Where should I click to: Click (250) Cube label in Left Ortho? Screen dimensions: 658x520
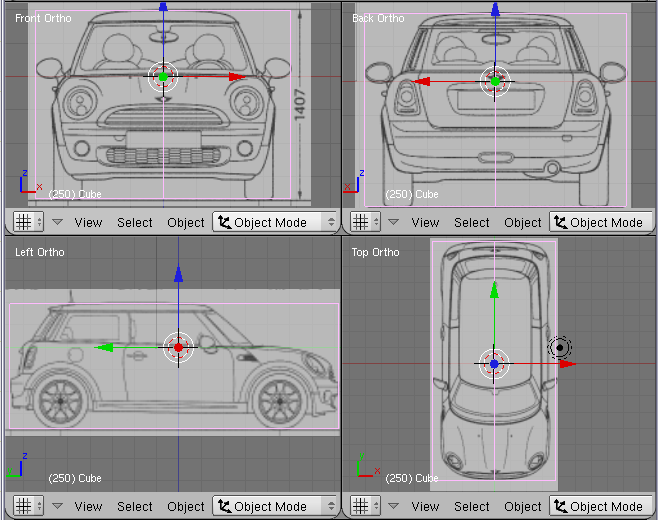tap(75, 478)
